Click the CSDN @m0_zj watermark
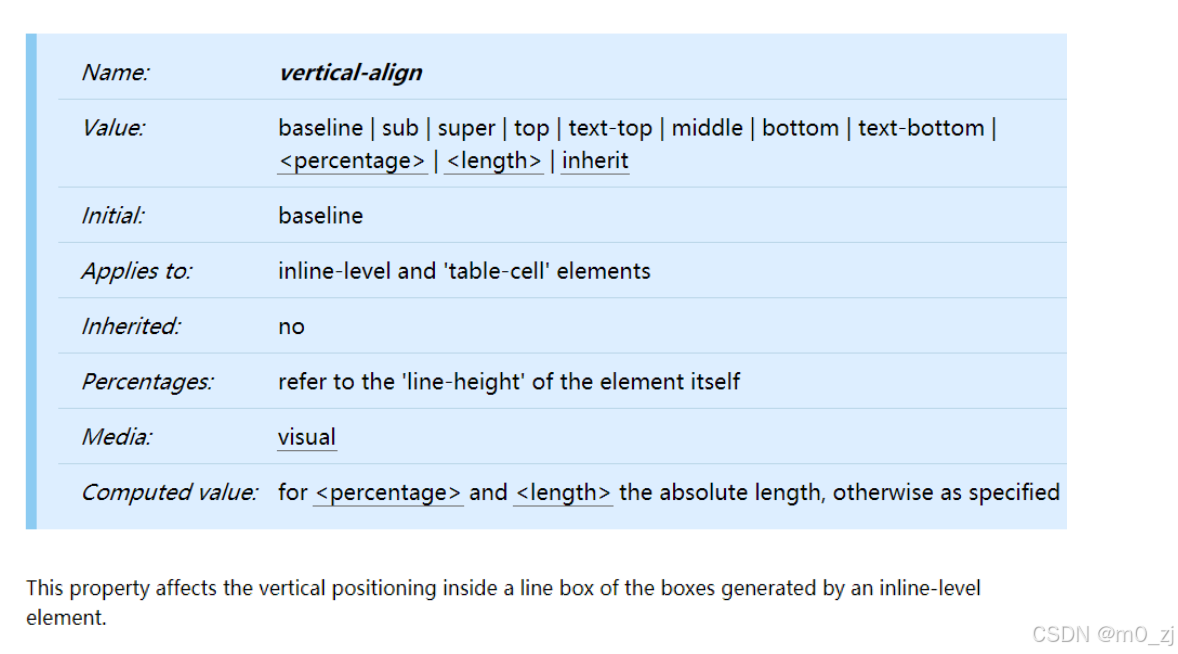The image size is (1178, 654). pos(1102,634)
